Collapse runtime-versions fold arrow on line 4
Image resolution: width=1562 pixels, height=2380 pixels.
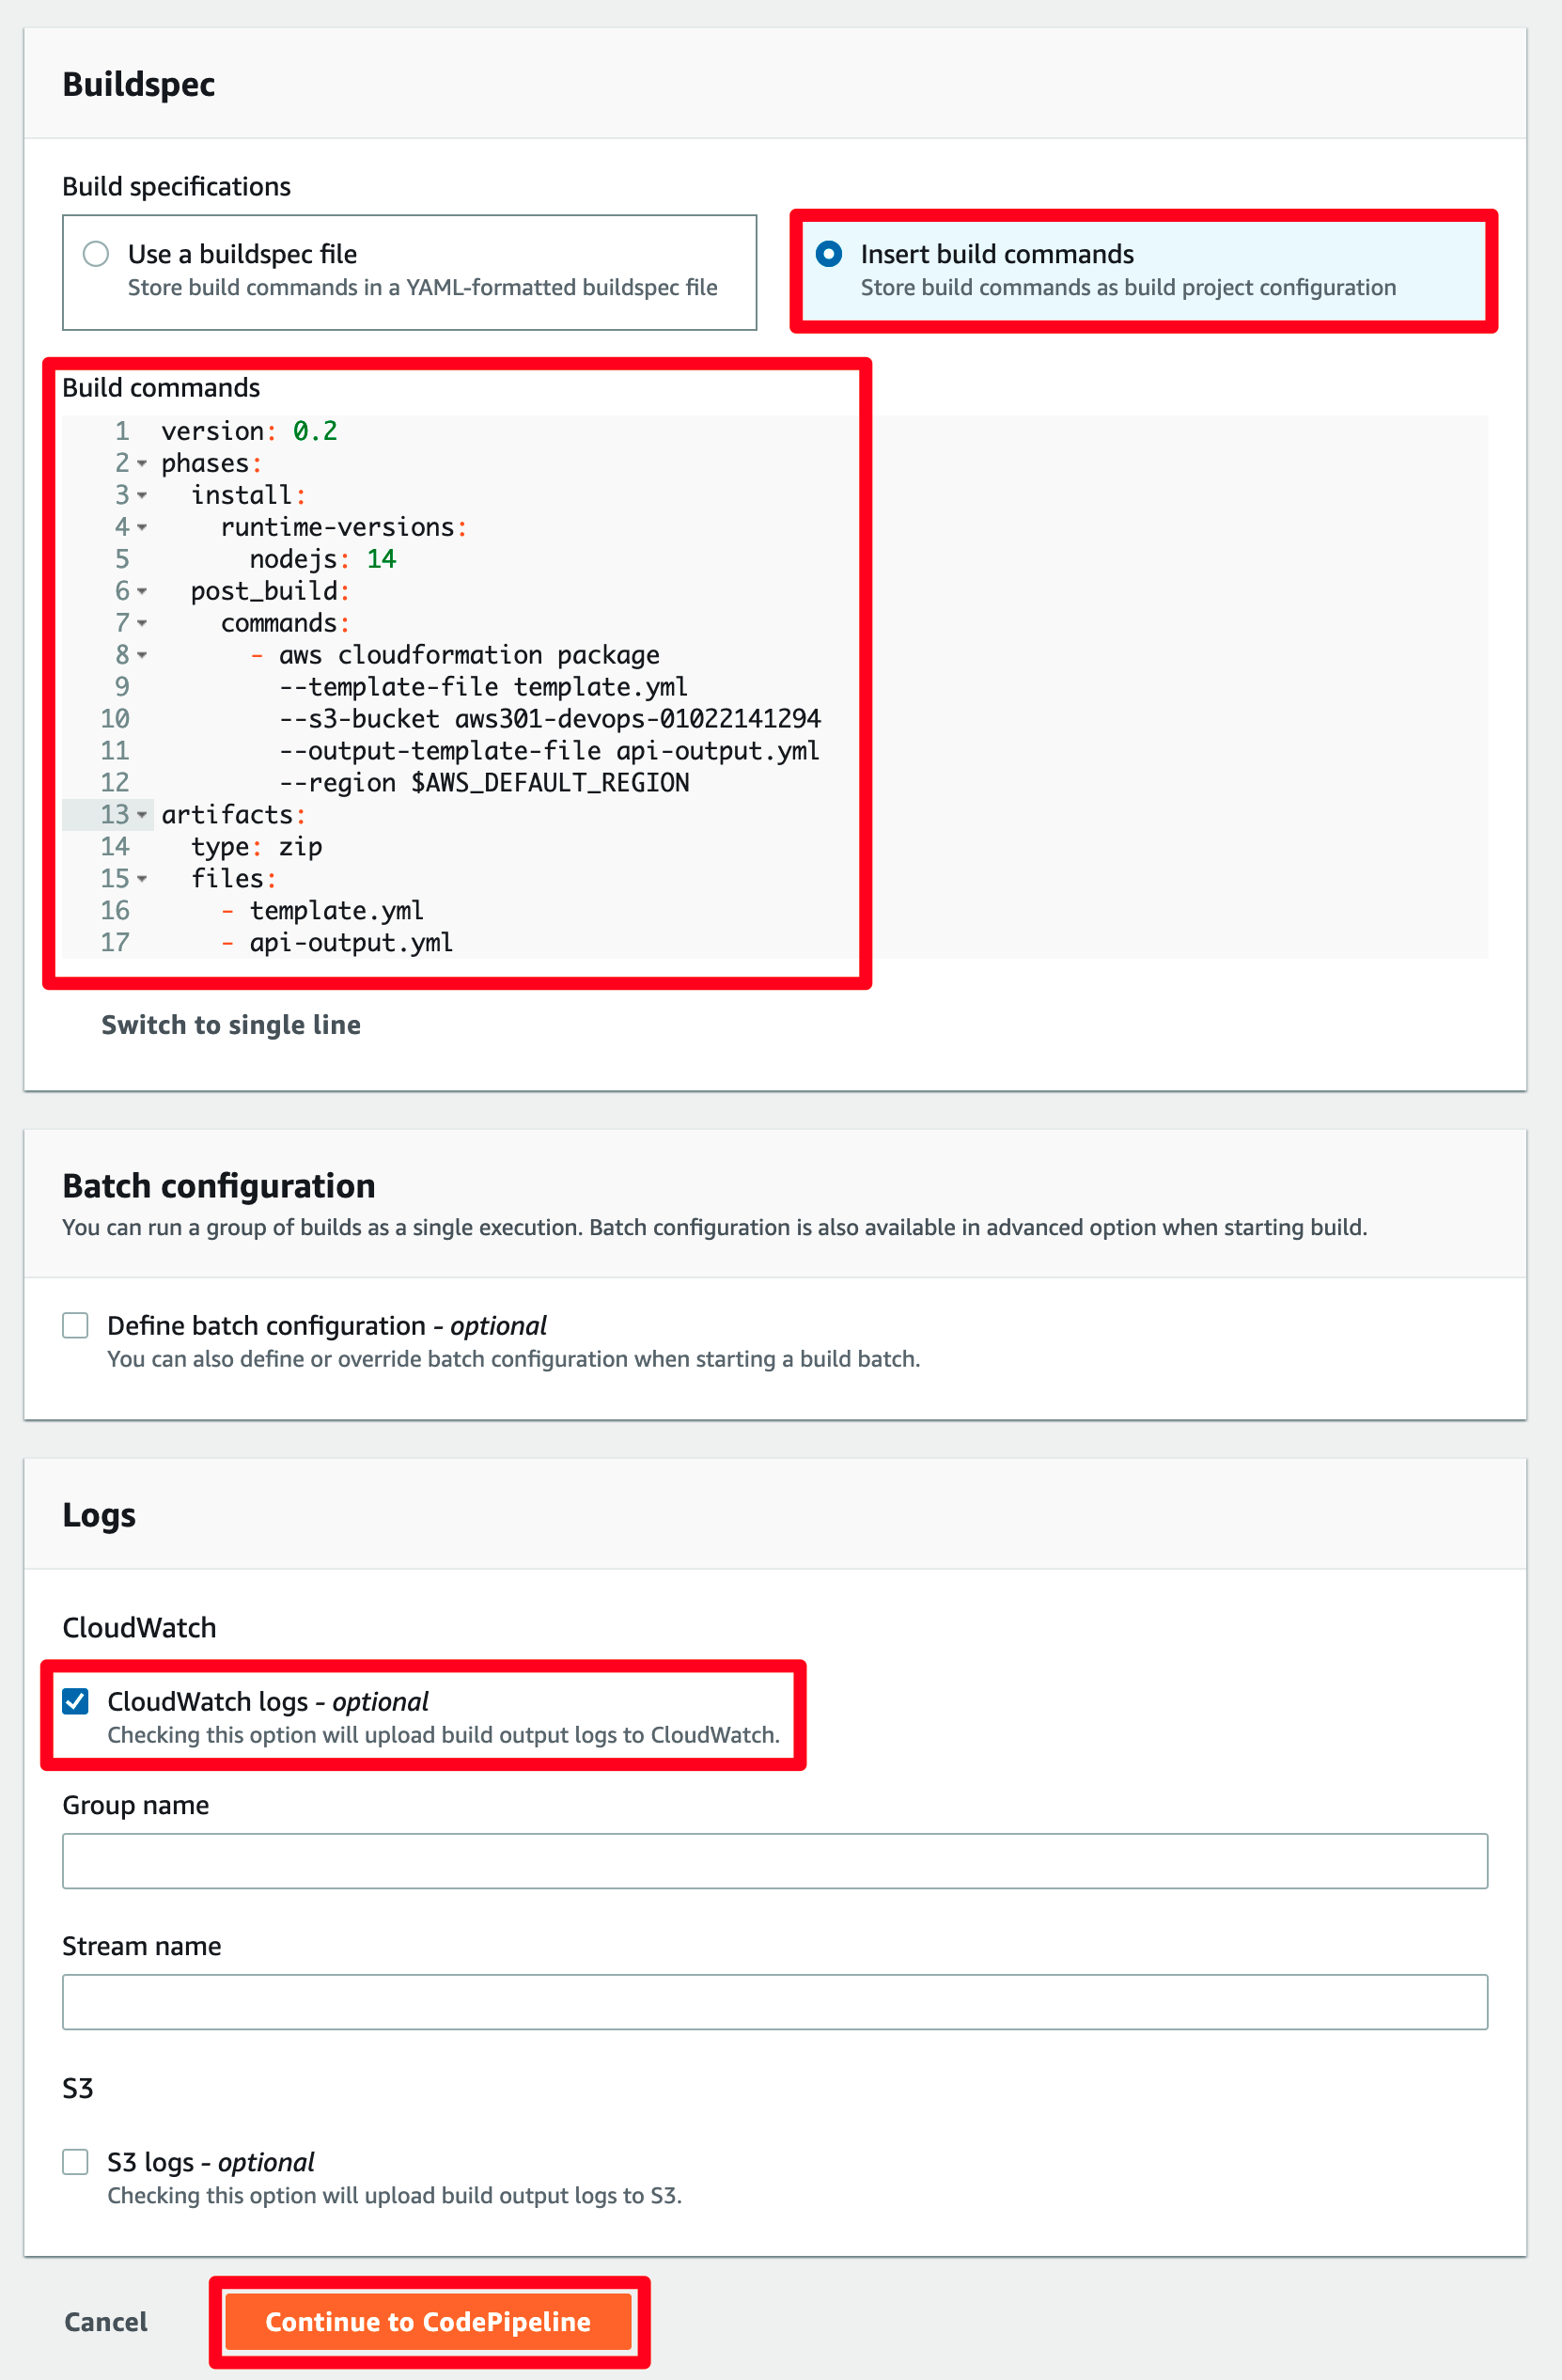click(x=142, y=528)
